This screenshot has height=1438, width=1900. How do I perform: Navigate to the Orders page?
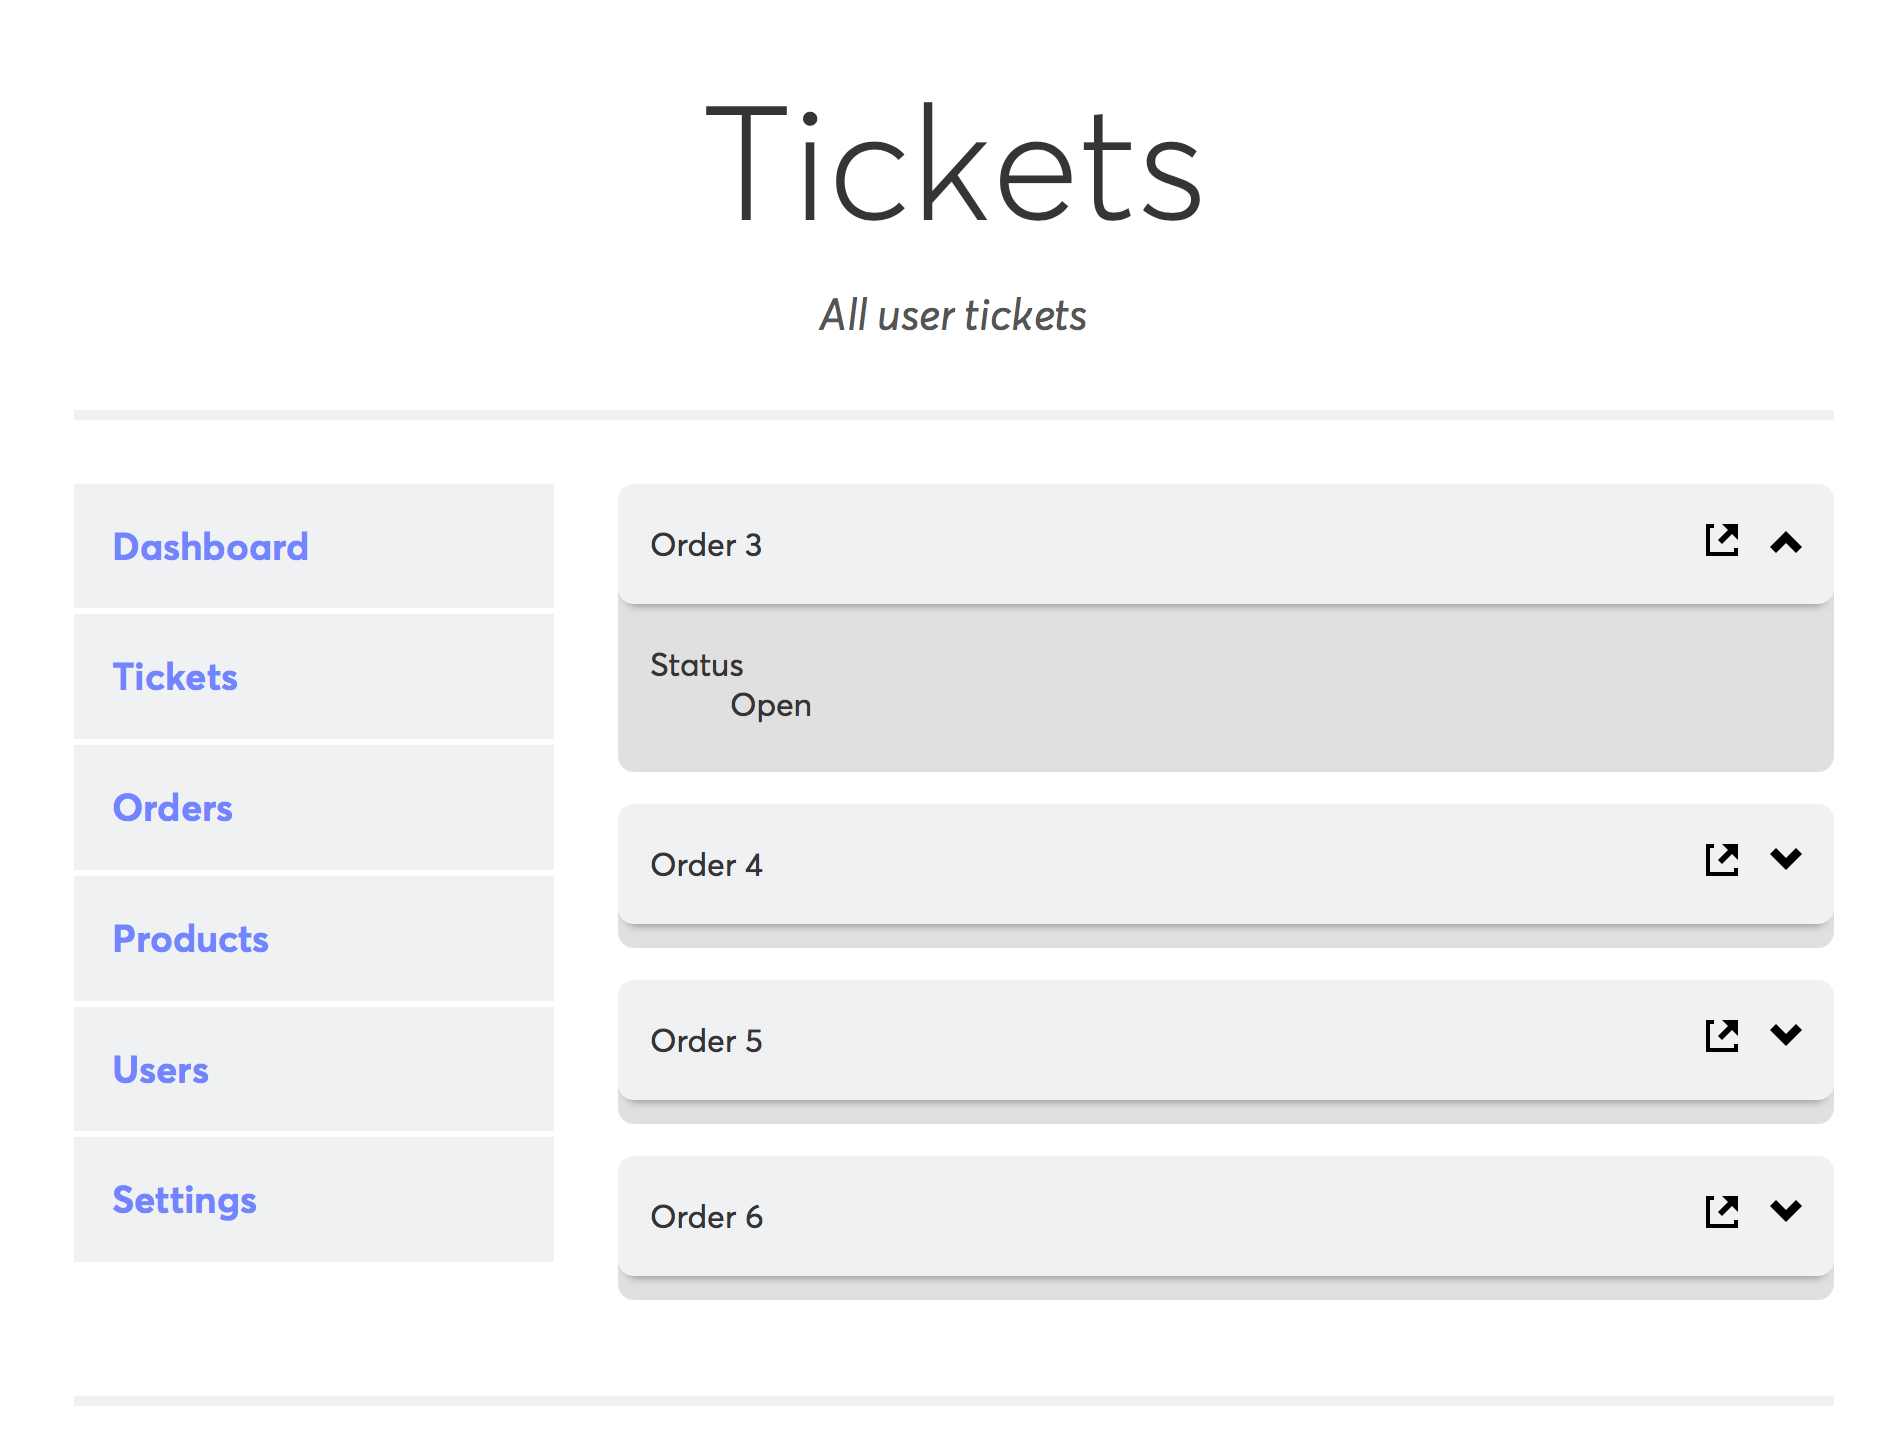[x=172, y=808]
